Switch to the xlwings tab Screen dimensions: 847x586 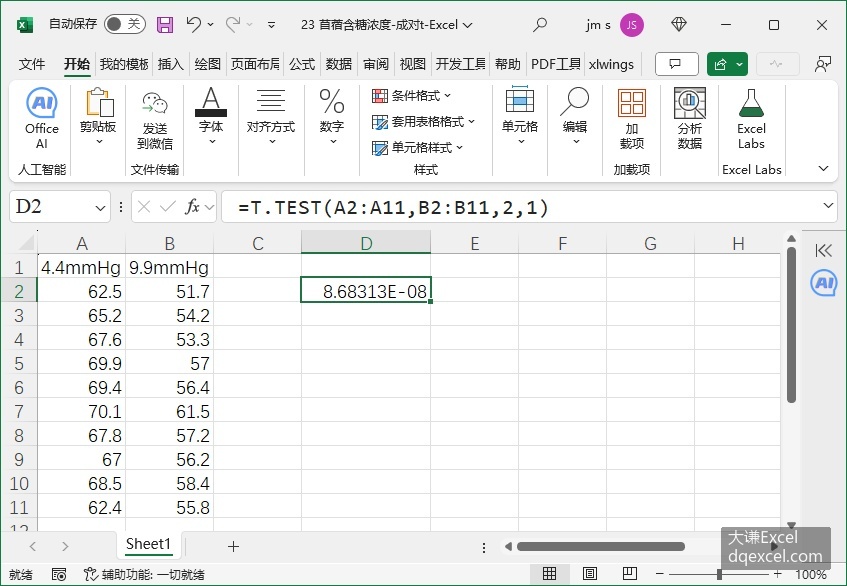[611, 64]
